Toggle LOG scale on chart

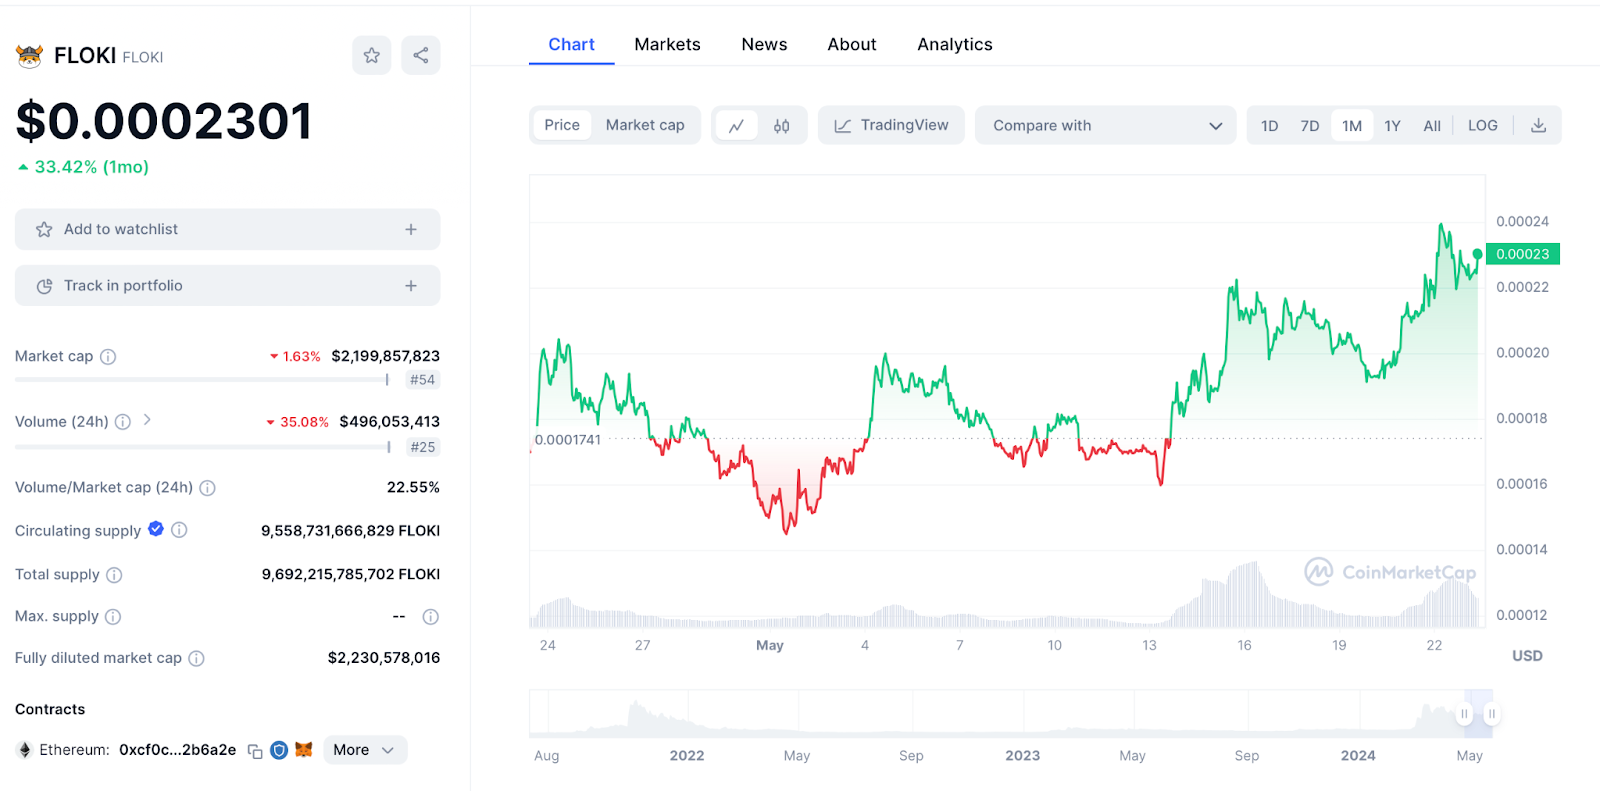click(1483, 126)
